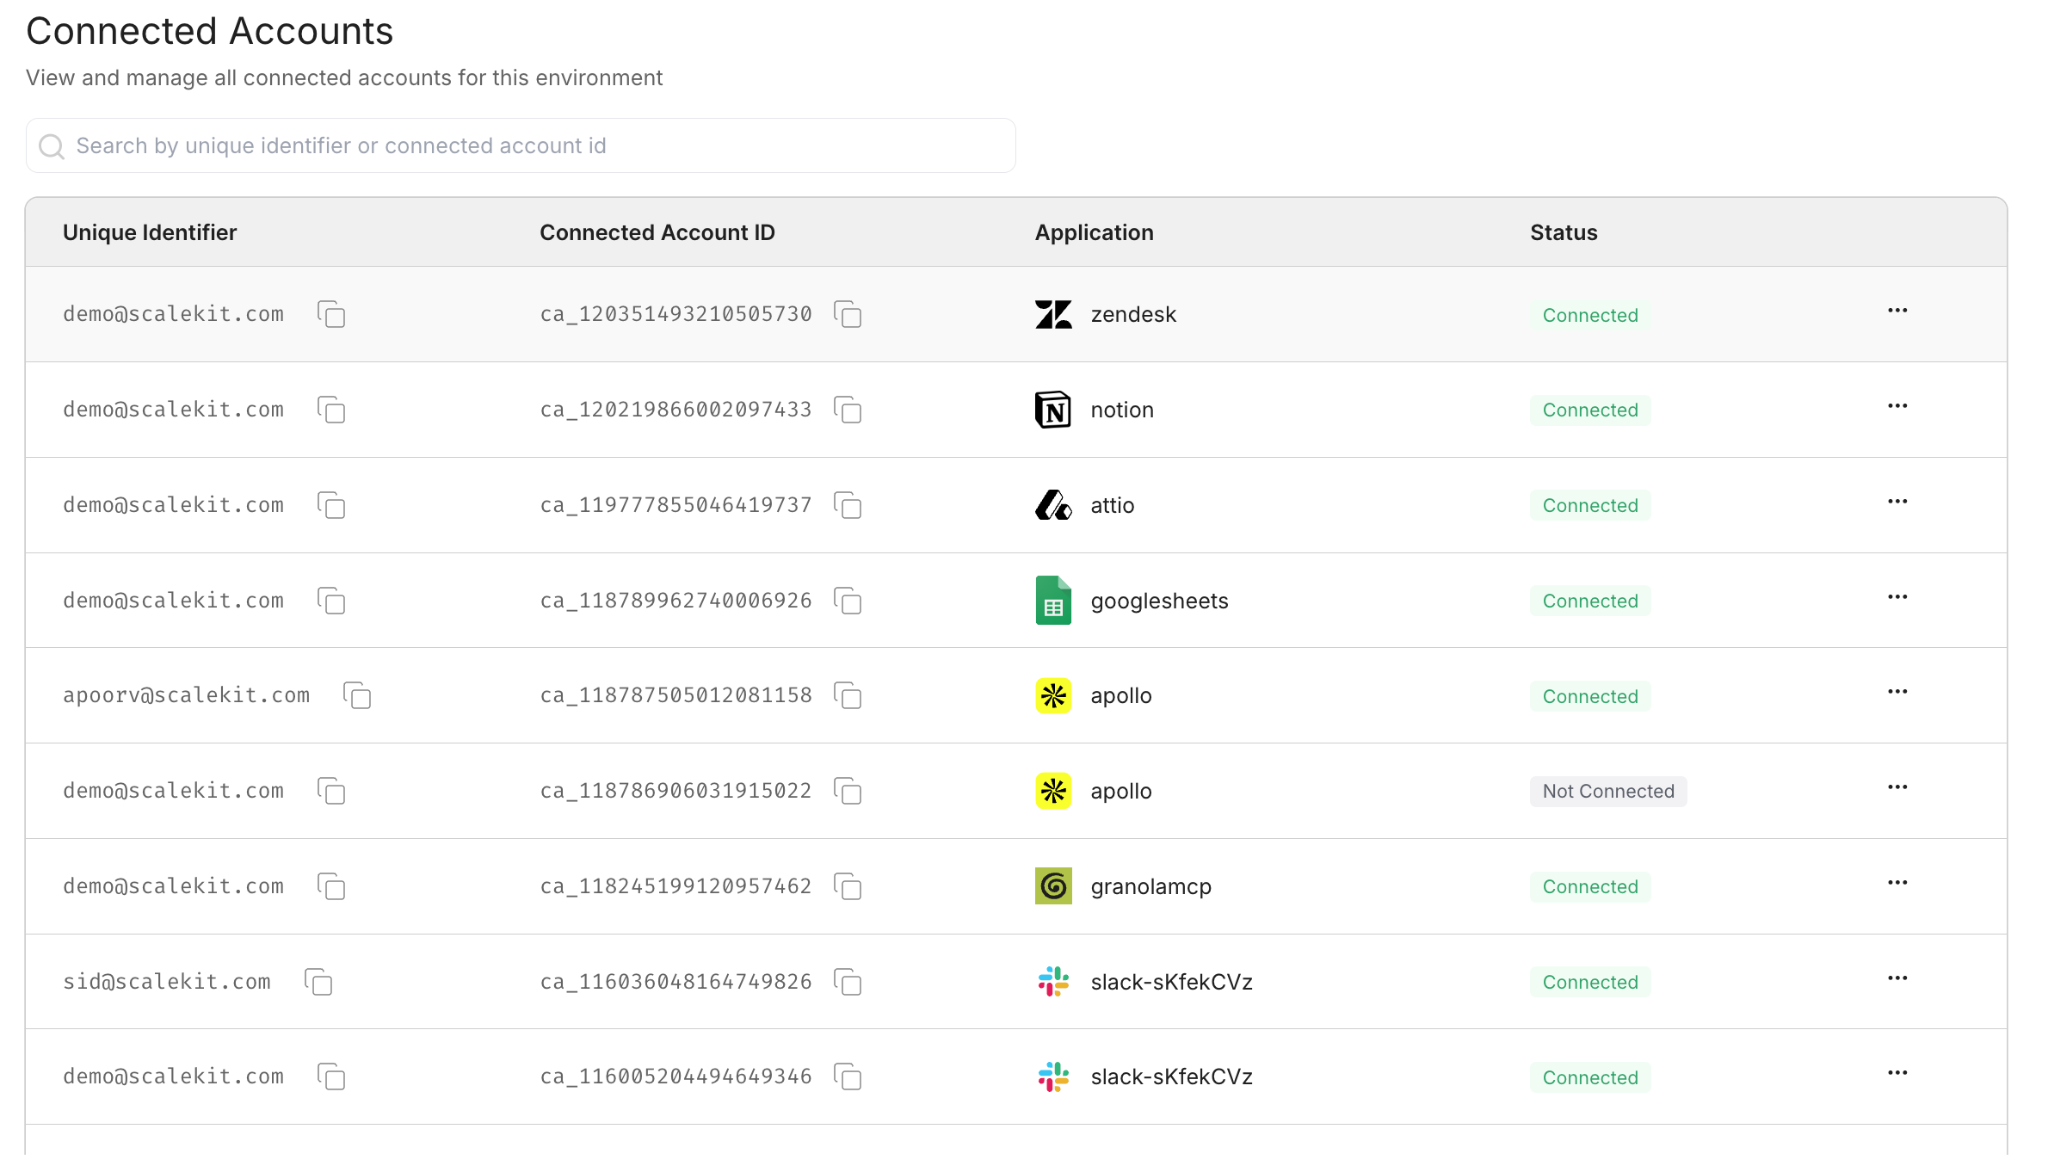Focus the search by unique identifier field
Image resolution: width=2048 pixels, height=1155 pixels.
(540, 146)
